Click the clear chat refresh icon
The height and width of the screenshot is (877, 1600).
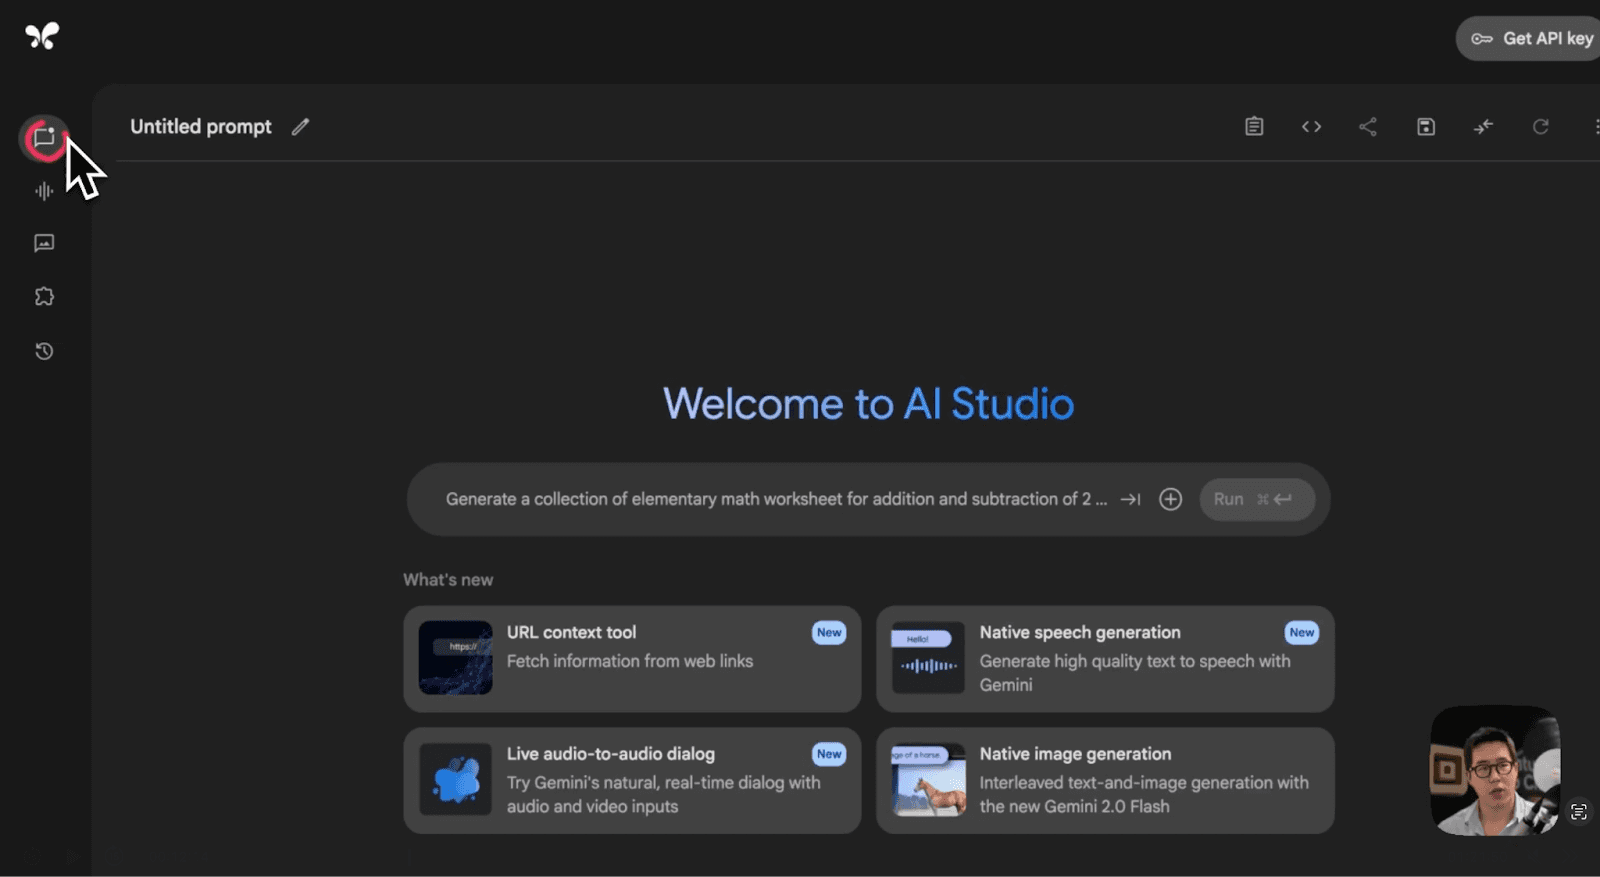1541,126
